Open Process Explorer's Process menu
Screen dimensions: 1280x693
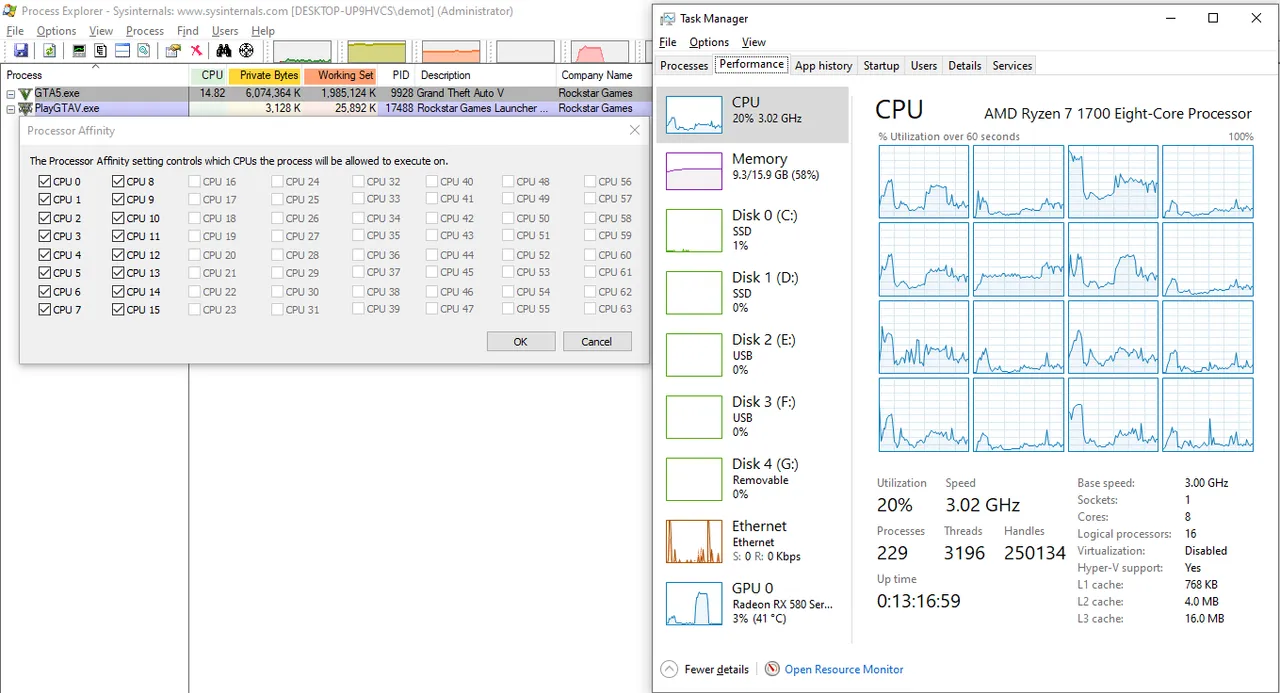[x=145, y=31]
